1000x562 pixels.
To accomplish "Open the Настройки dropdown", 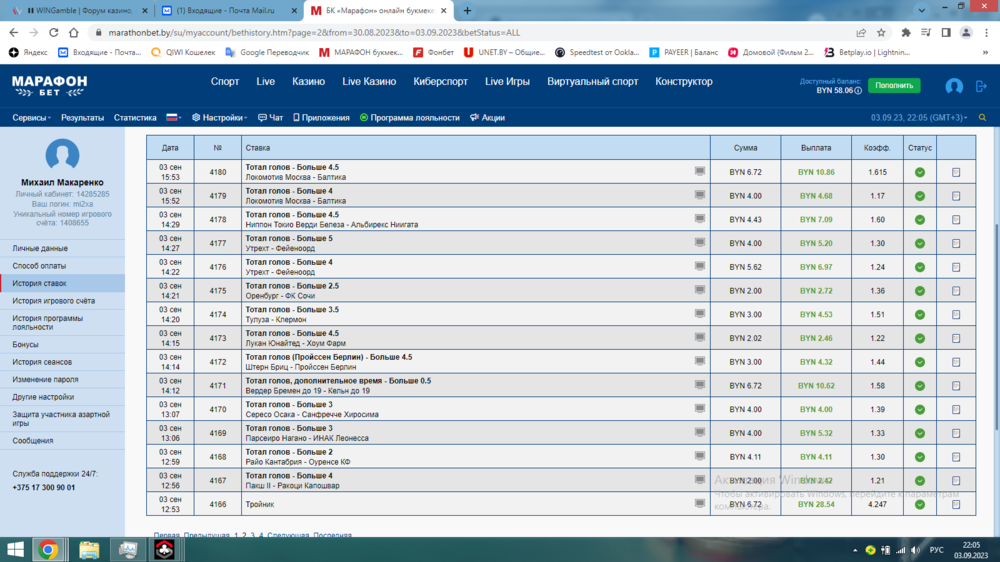I will pos(220,118).
